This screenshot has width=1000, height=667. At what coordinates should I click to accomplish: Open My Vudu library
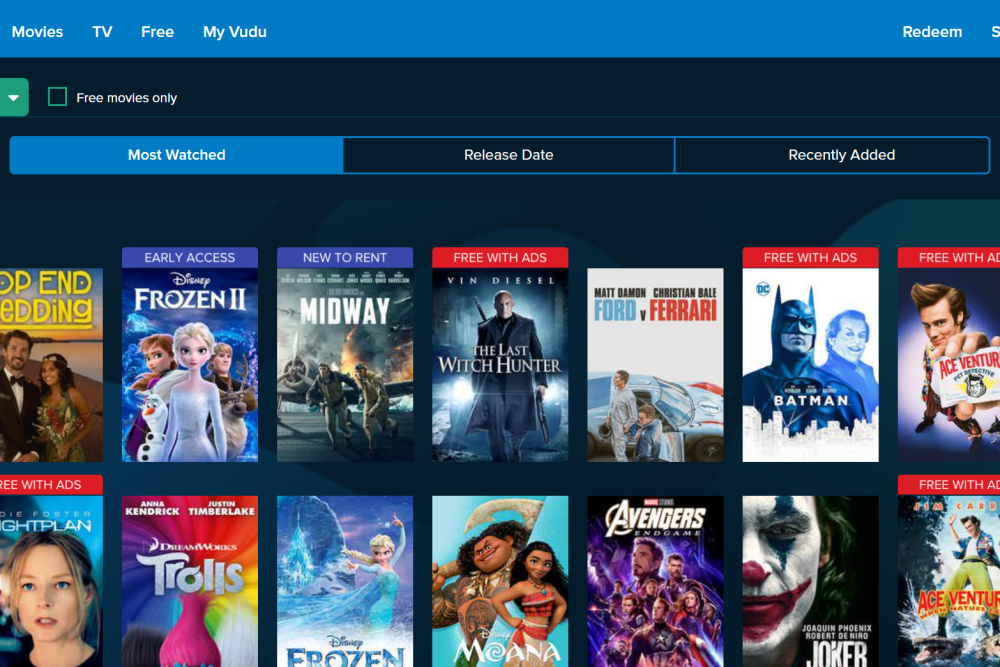(235, 32)
